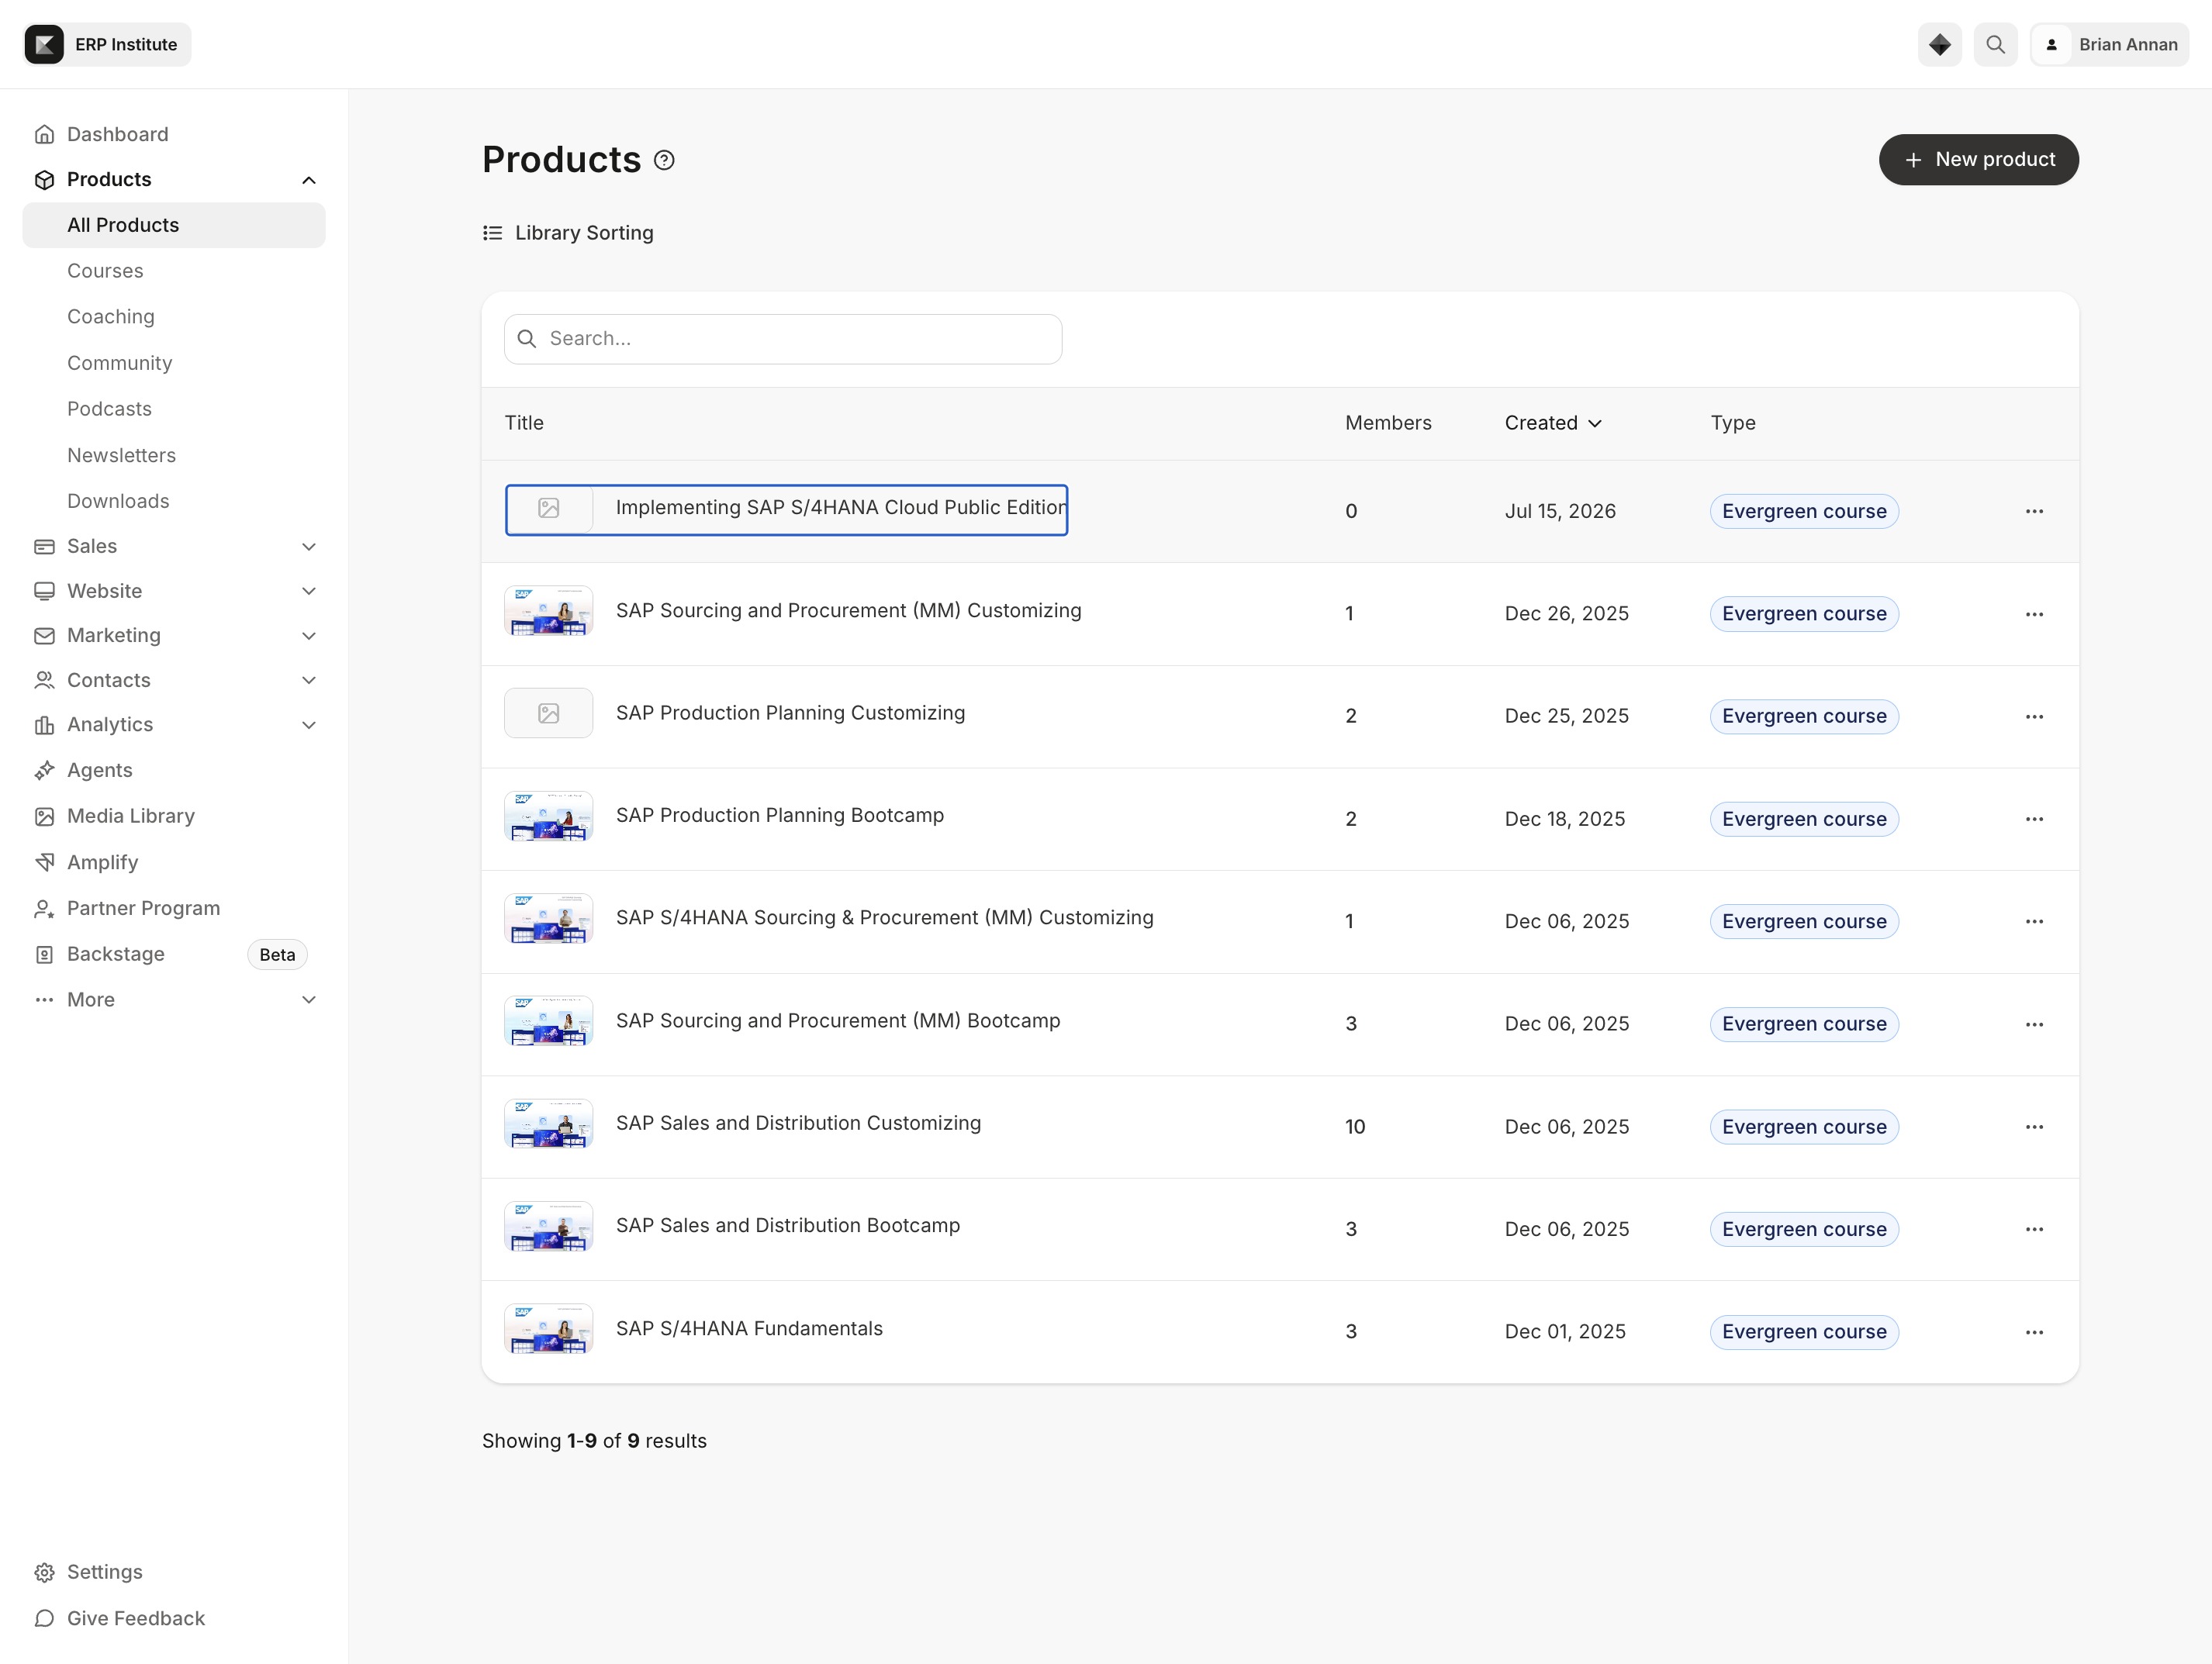Screen dimensions: 2212x1664
Task: Open Partner Program person-star icon
Action: tap(44, 908)
